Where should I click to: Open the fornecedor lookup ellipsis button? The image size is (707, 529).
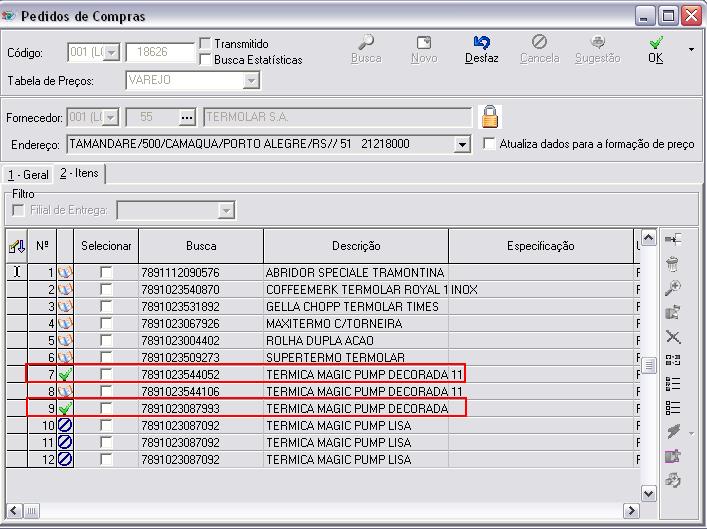pos(186,117)
